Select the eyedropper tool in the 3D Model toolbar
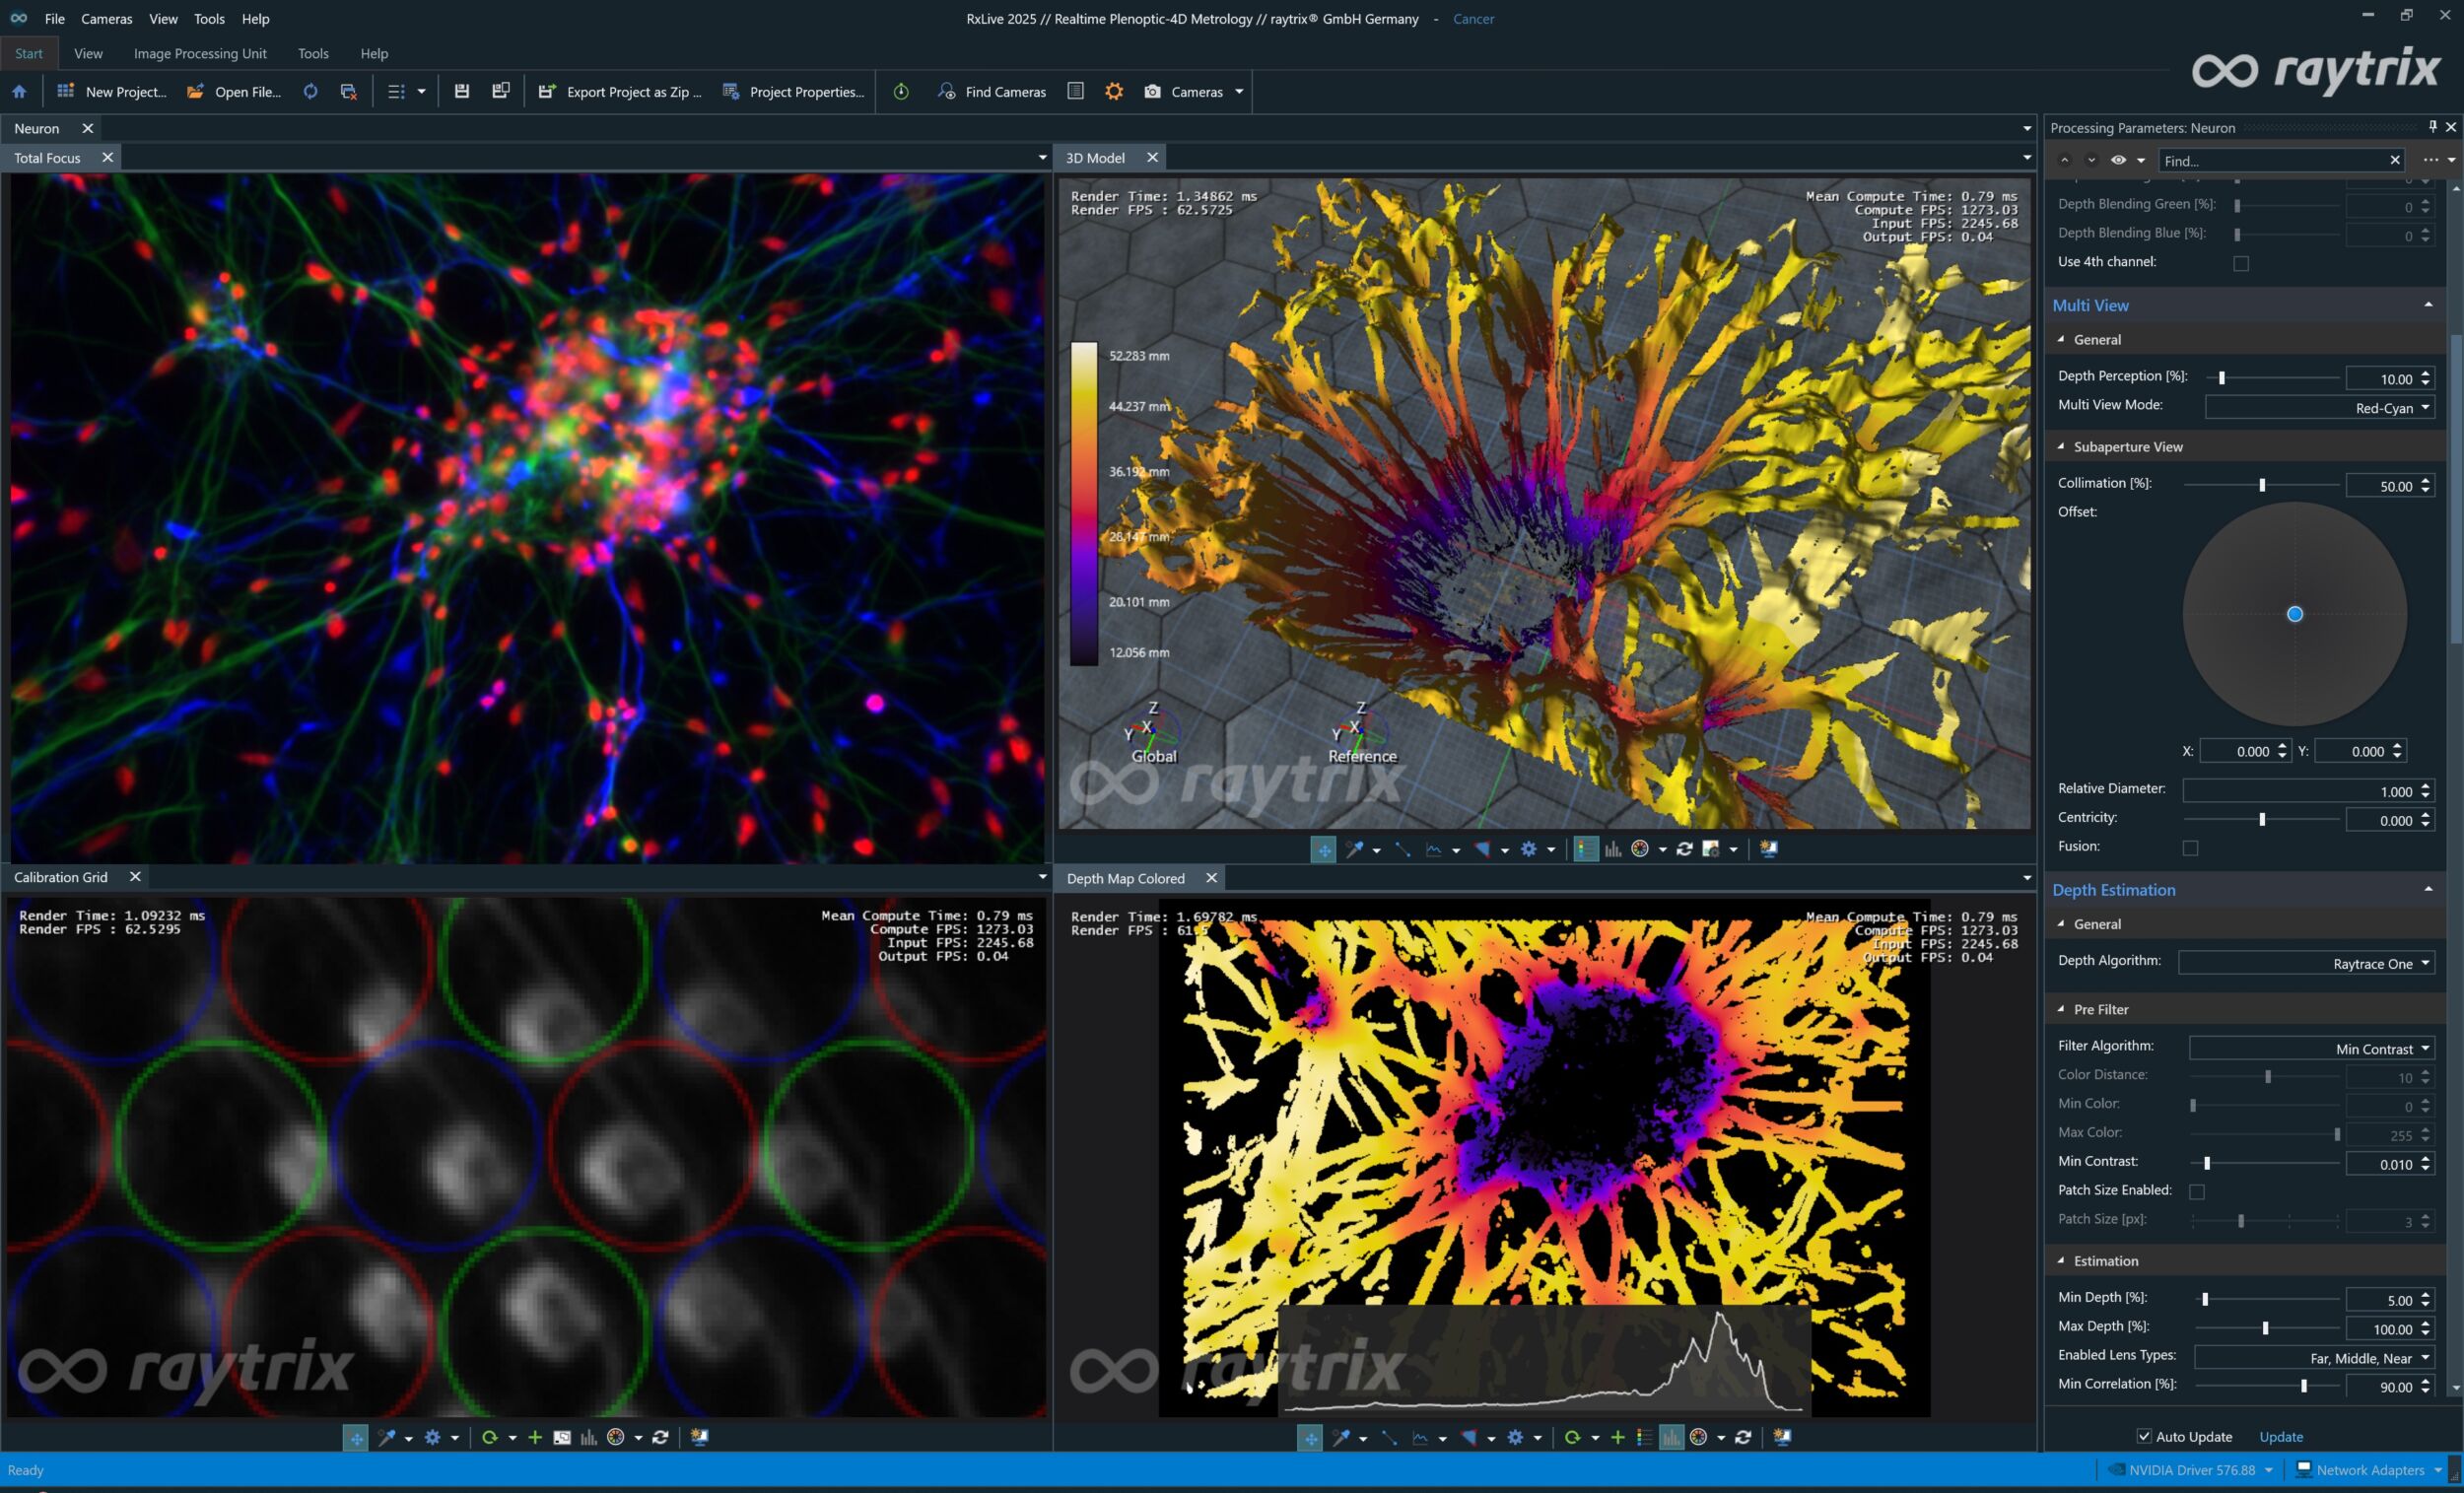The height and width of the screenshot is (1493, 2464). pyautogui.click(x=1355, y=849)
